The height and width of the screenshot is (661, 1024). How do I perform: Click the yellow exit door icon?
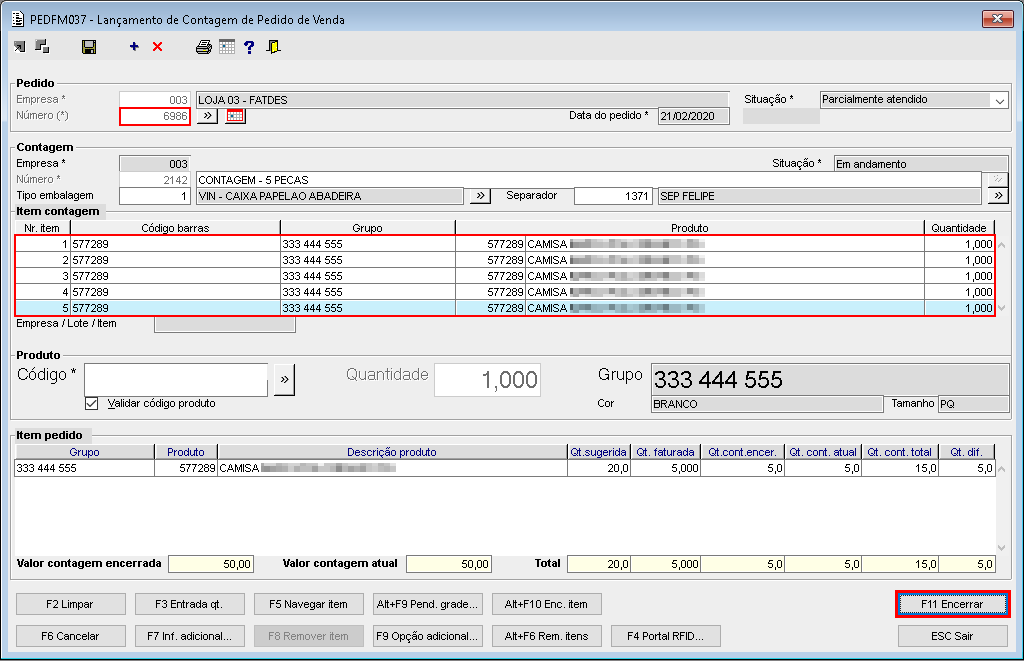click(273, 47)
